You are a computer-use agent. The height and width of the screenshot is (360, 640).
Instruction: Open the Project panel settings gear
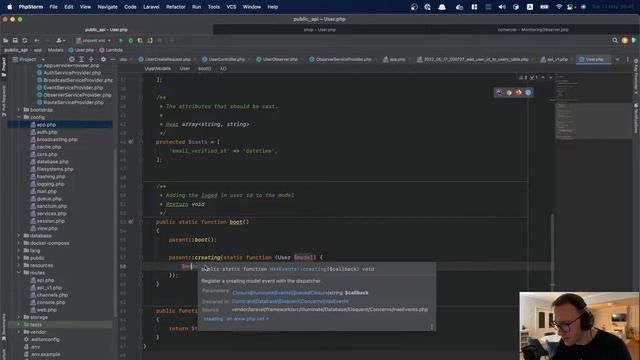click(103, 60)
